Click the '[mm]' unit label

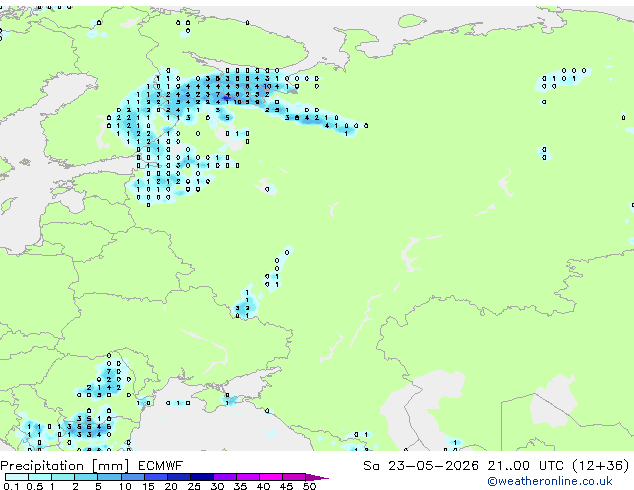110,466
